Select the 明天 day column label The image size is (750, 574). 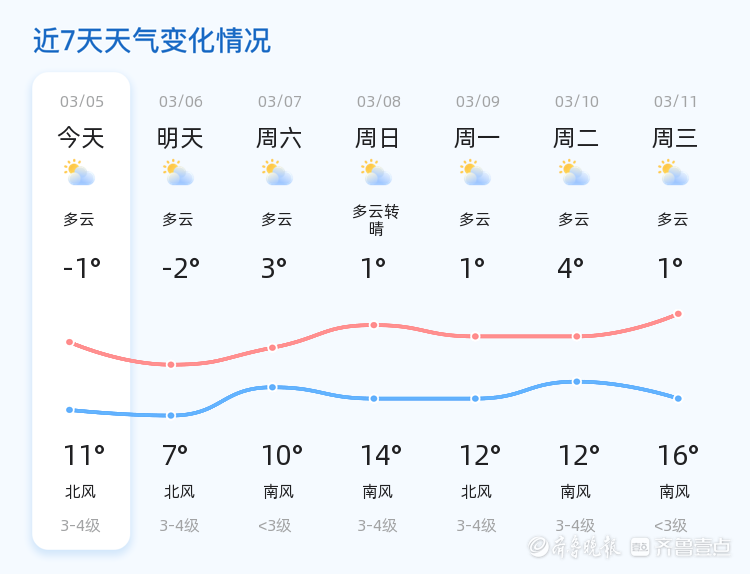[x=180, y=138]
